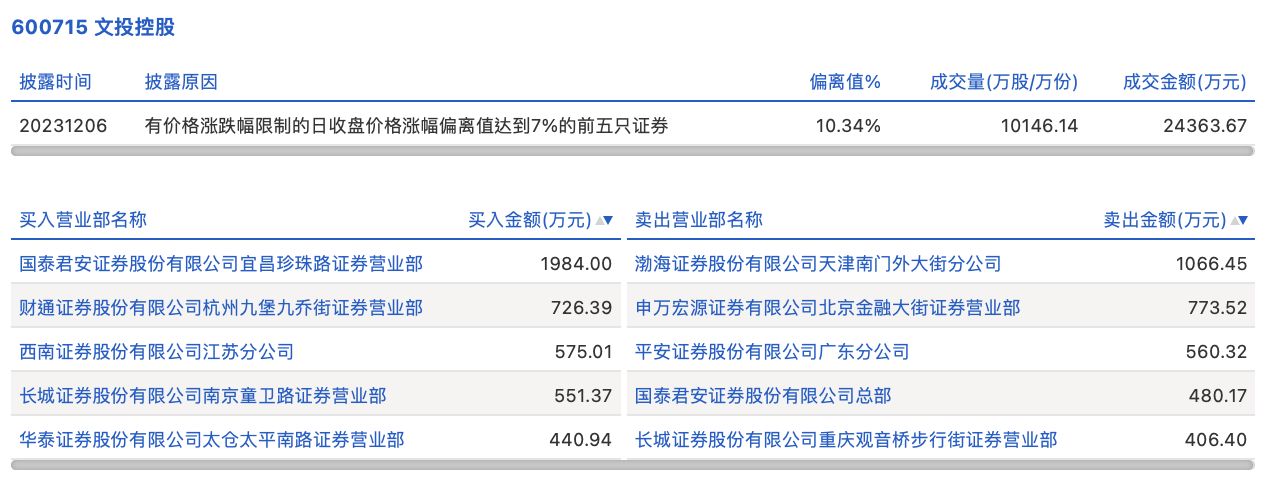Sort by buy amount arrows icon
Screen dimensions: 1266x486
(x=605, y=221)
